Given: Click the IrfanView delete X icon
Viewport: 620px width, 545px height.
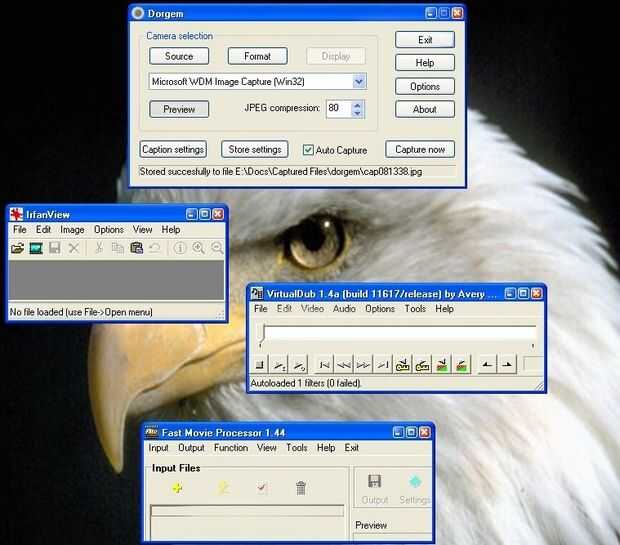Looking at the screenshot, I should point(74,248).
